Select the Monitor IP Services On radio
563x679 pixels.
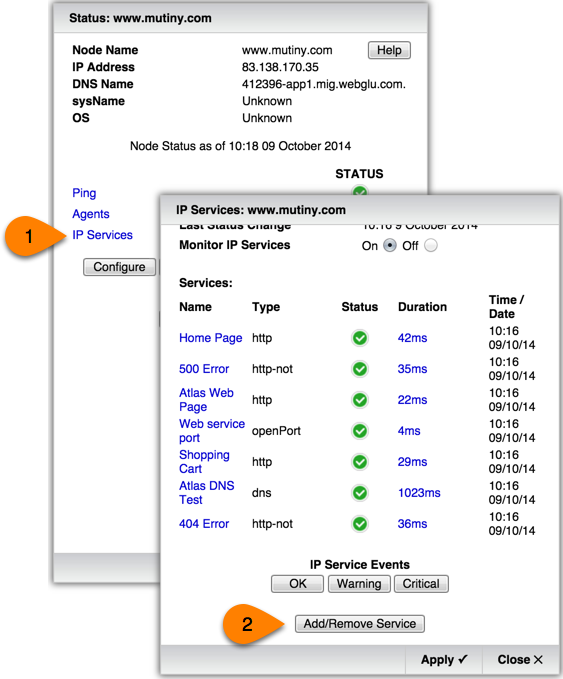click(390, 246)
